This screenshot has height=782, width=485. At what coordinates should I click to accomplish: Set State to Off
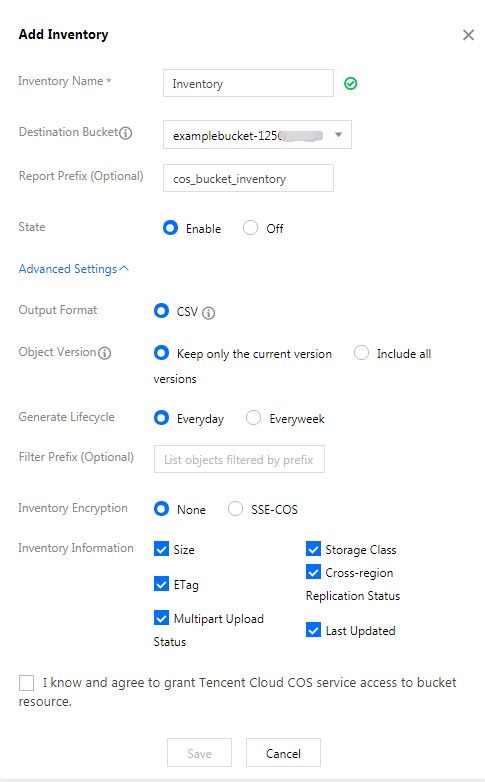point(250,228)
